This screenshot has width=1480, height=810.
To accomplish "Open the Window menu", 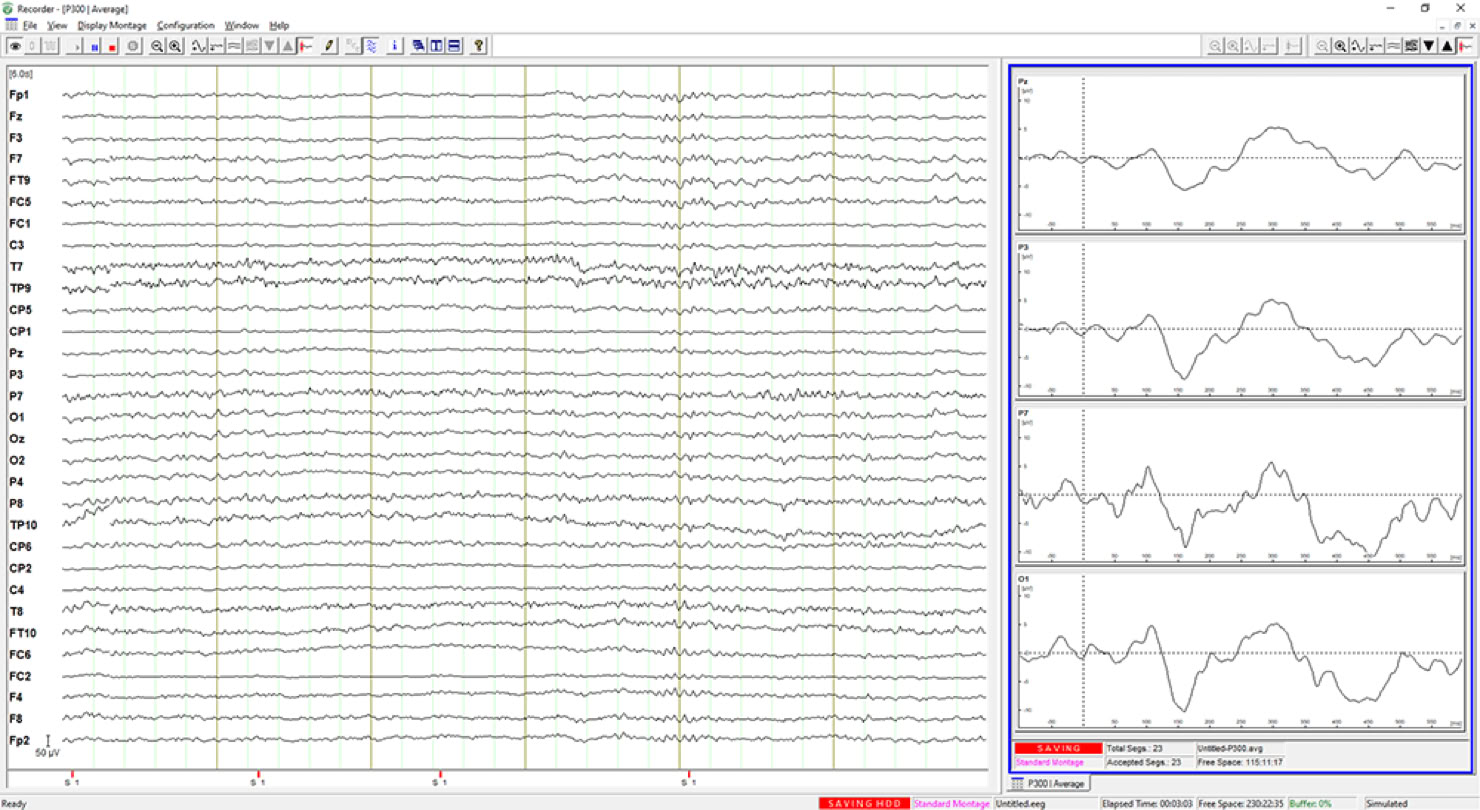I will [241, 25].
